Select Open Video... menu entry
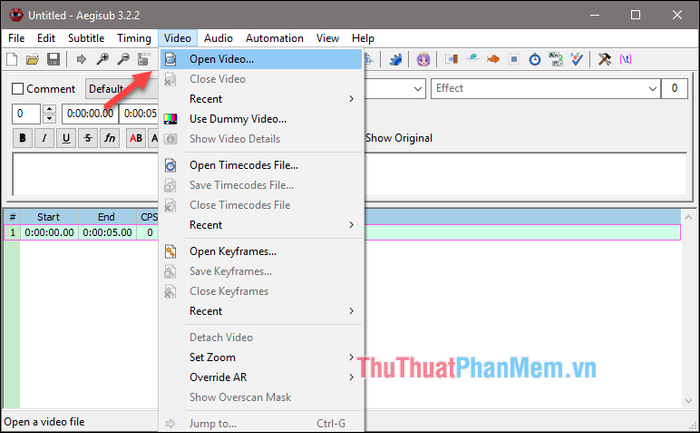The height and width of the screenshot is (433, 700). pos(261,59)
